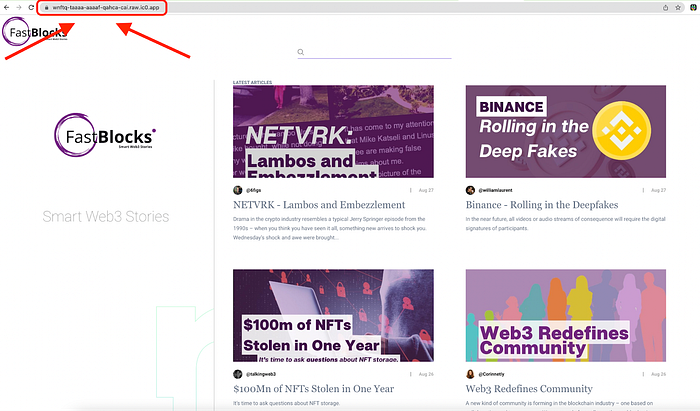Click the summary 'It's time to ask questions about NFT storage.'
Screen dimensions: 700x411
pyautogui.click(x=286, y=403)
